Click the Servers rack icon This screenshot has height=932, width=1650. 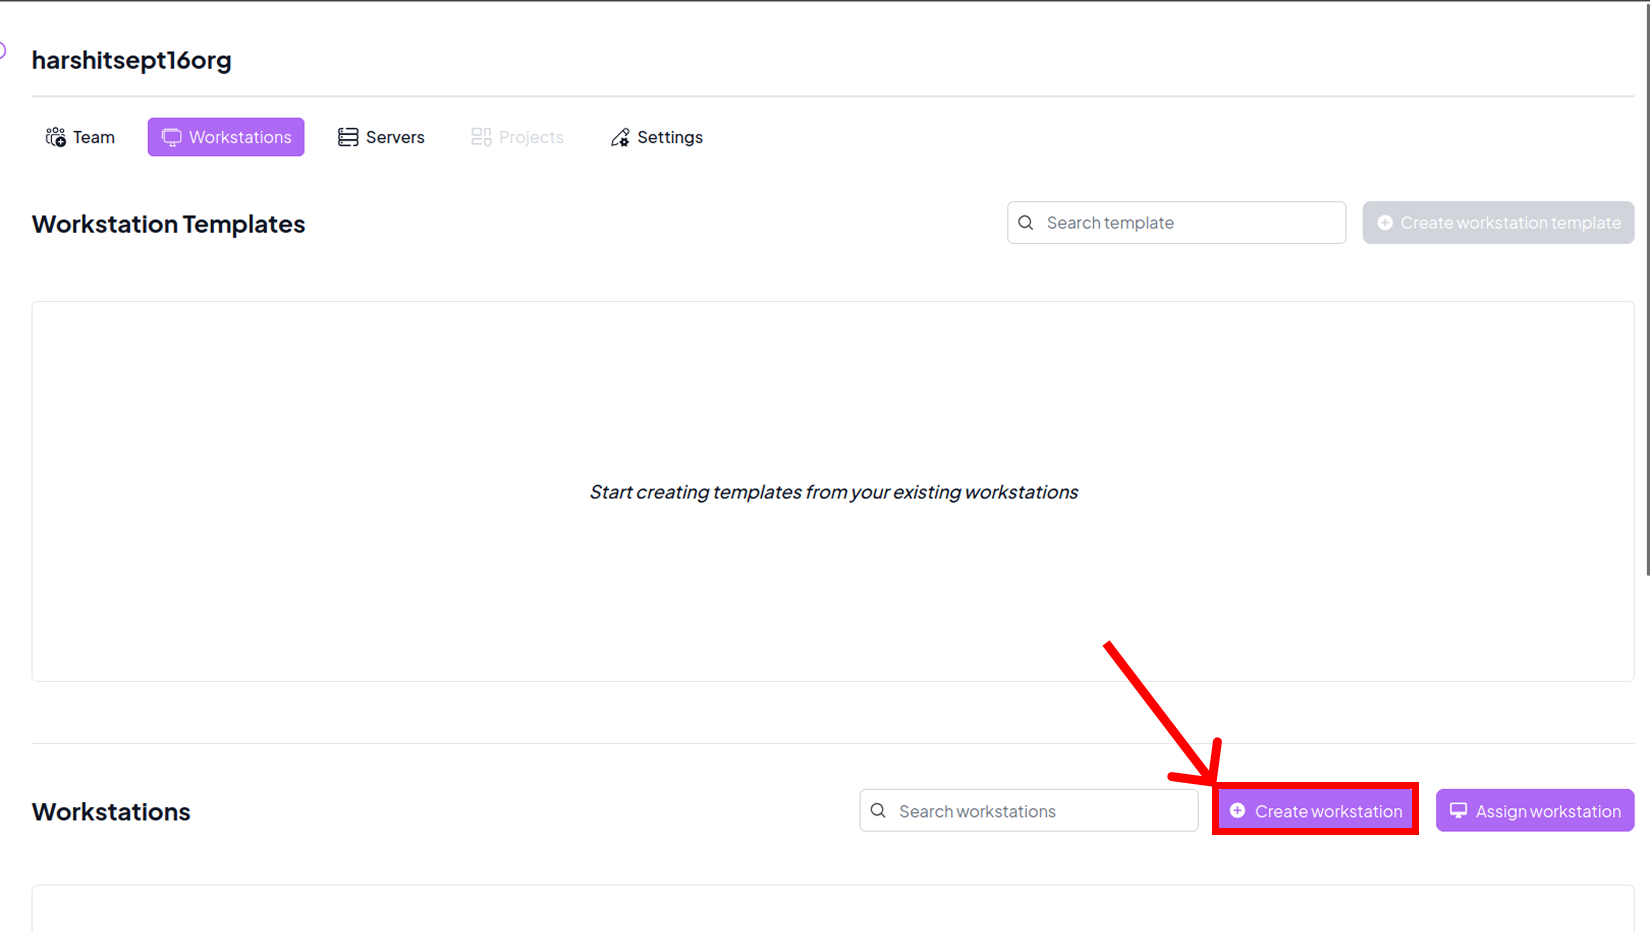coord(347,137)
